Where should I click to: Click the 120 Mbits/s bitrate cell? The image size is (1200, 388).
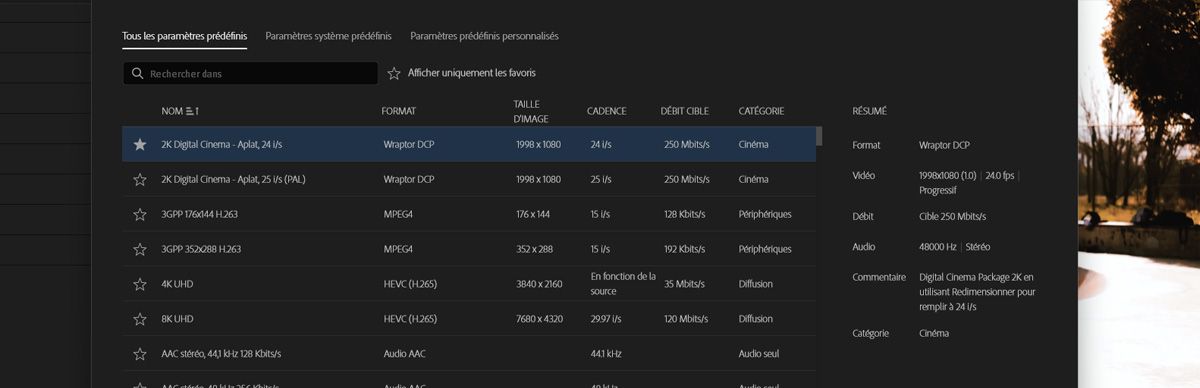[x=687, y=319]
